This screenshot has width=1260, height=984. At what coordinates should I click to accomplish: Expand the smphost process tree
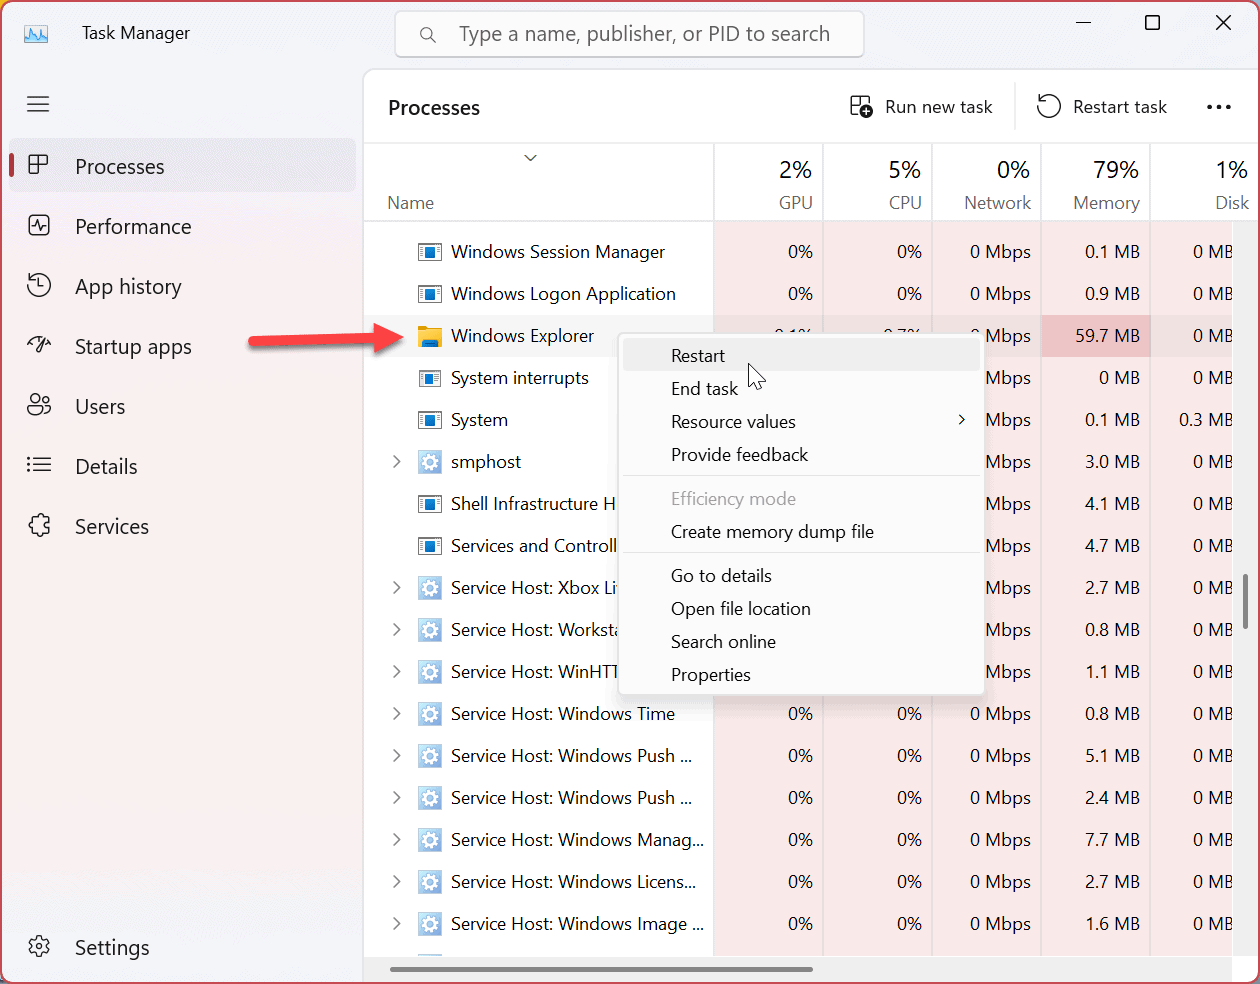point(396,462)
